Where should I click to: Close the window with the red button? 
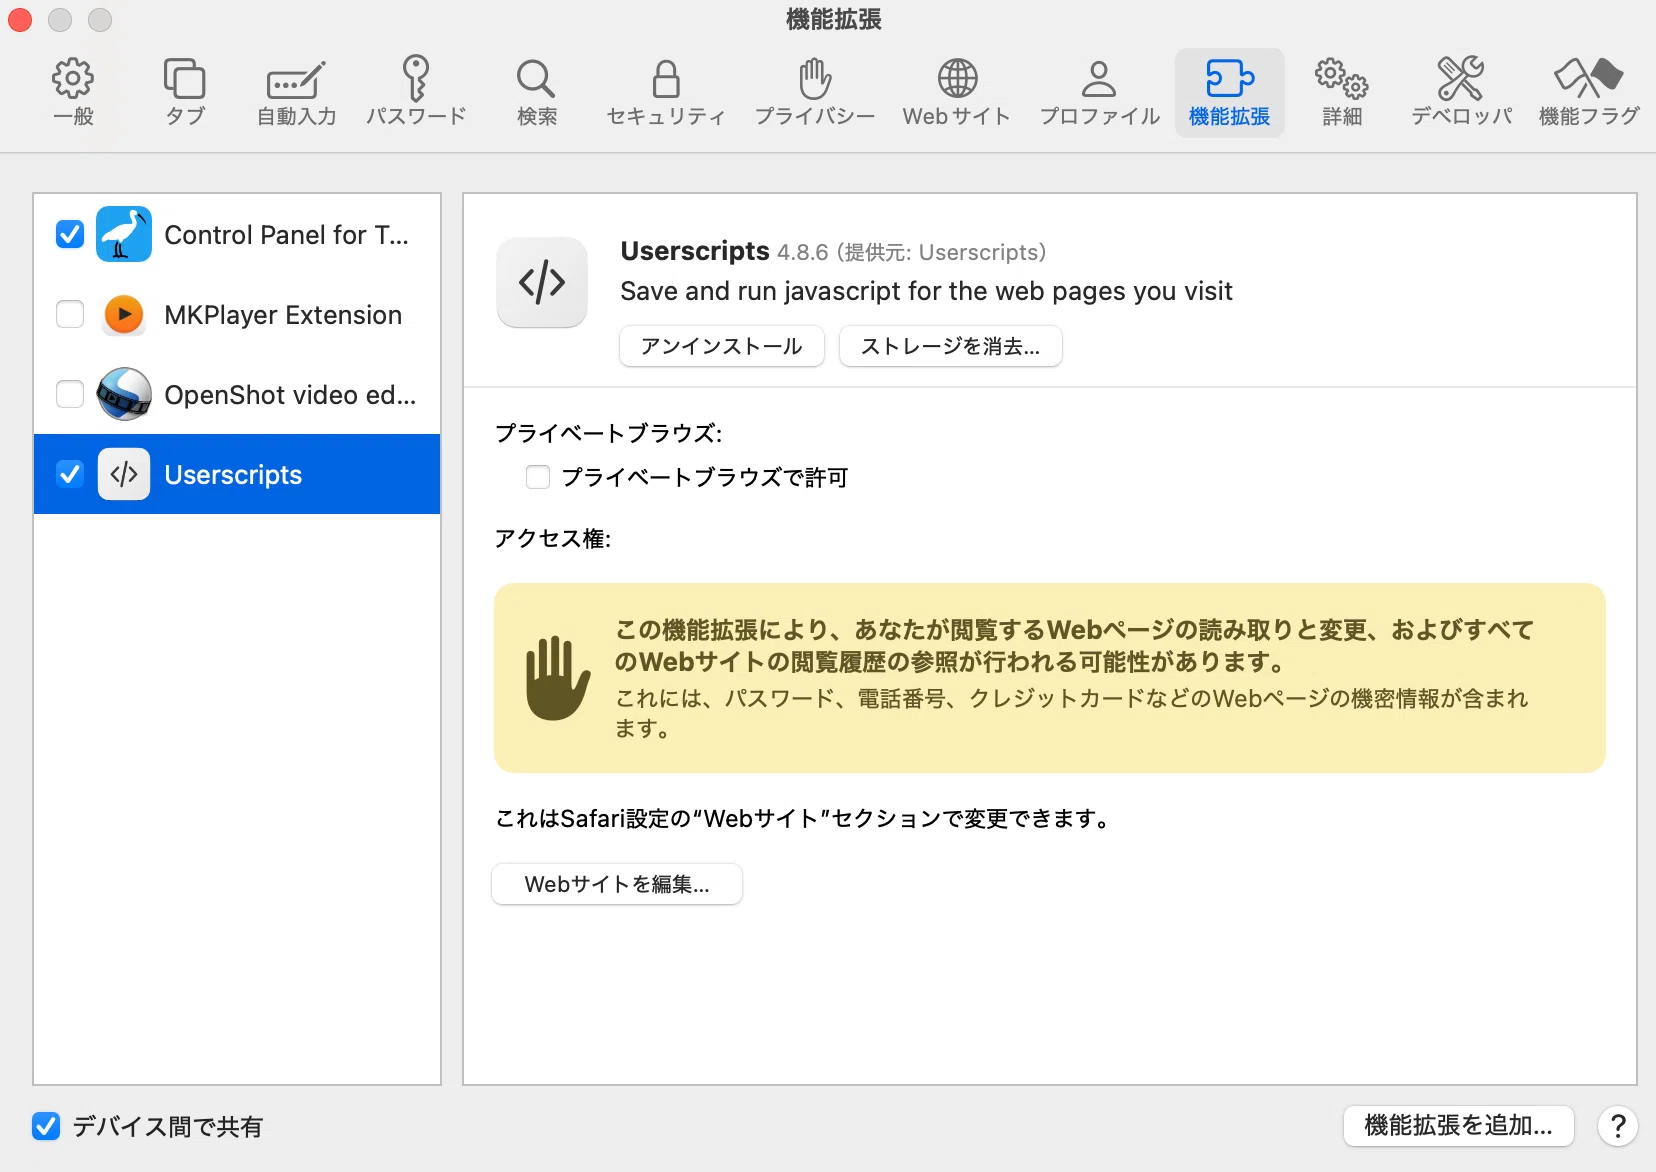(x=20, y=20)
